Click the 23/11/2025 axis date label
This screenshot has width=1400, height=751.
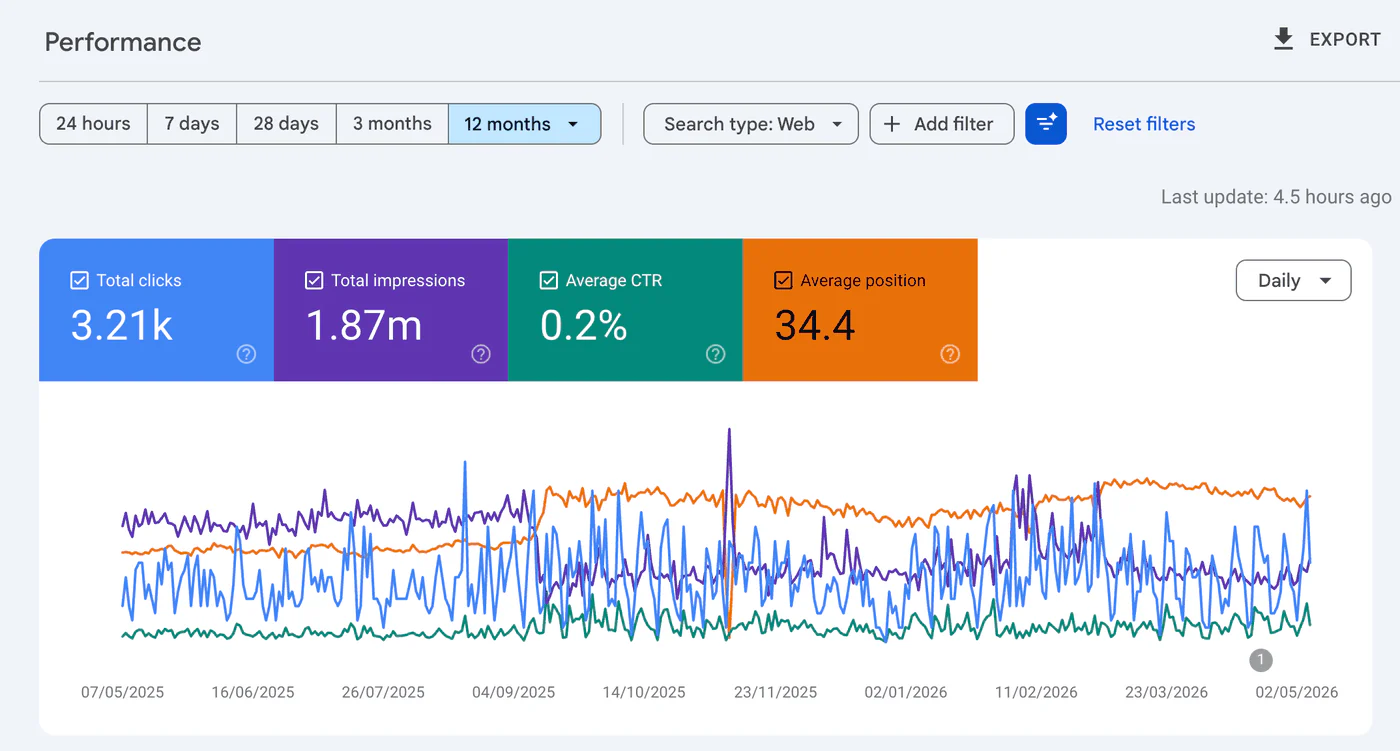click(x=775, y=692)
